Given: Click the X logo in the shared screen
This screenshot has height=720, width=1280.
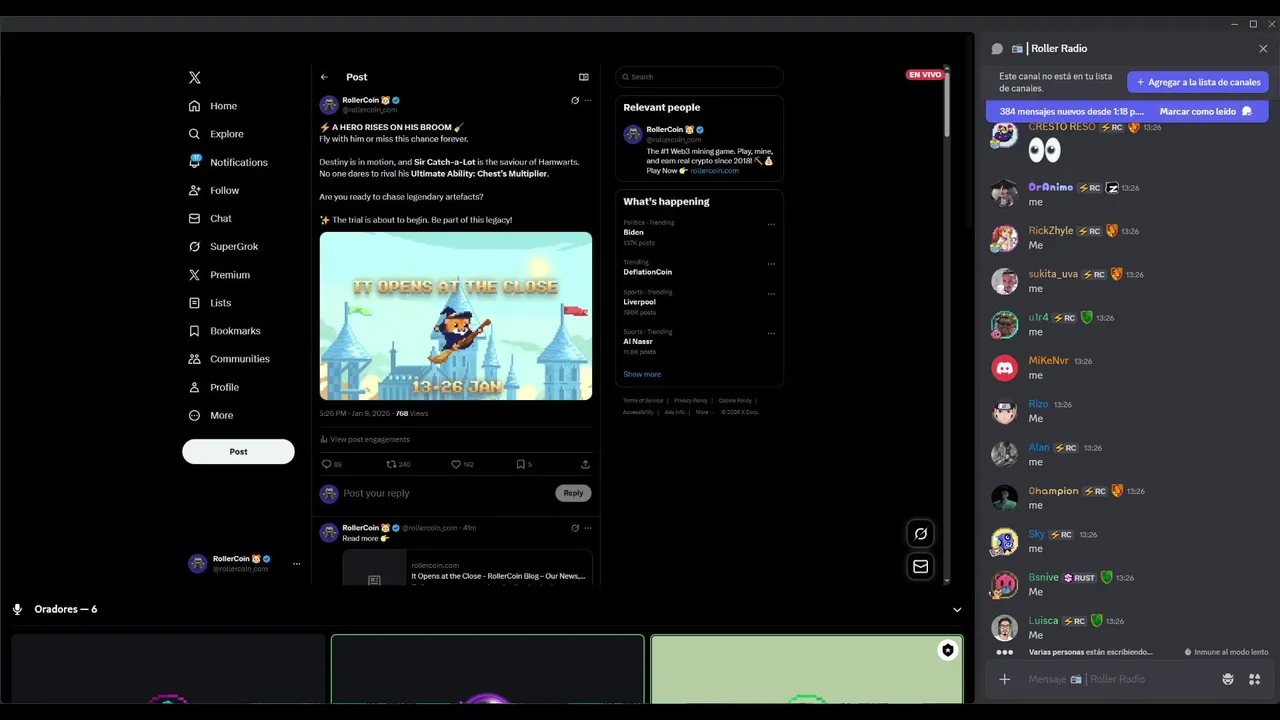Looking at the screenshot, I should pos(194,77).
